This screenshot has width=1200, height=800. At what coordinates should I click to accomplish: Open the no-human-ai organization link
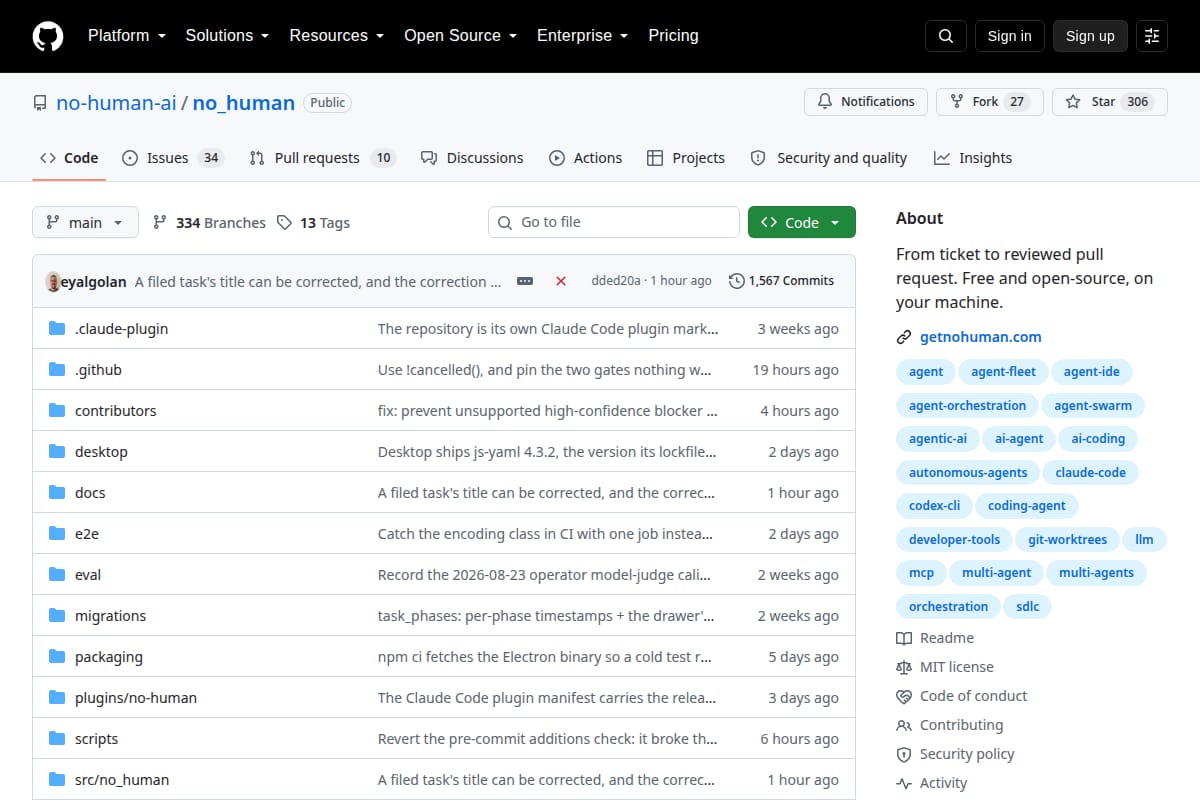tap(116, 102)
